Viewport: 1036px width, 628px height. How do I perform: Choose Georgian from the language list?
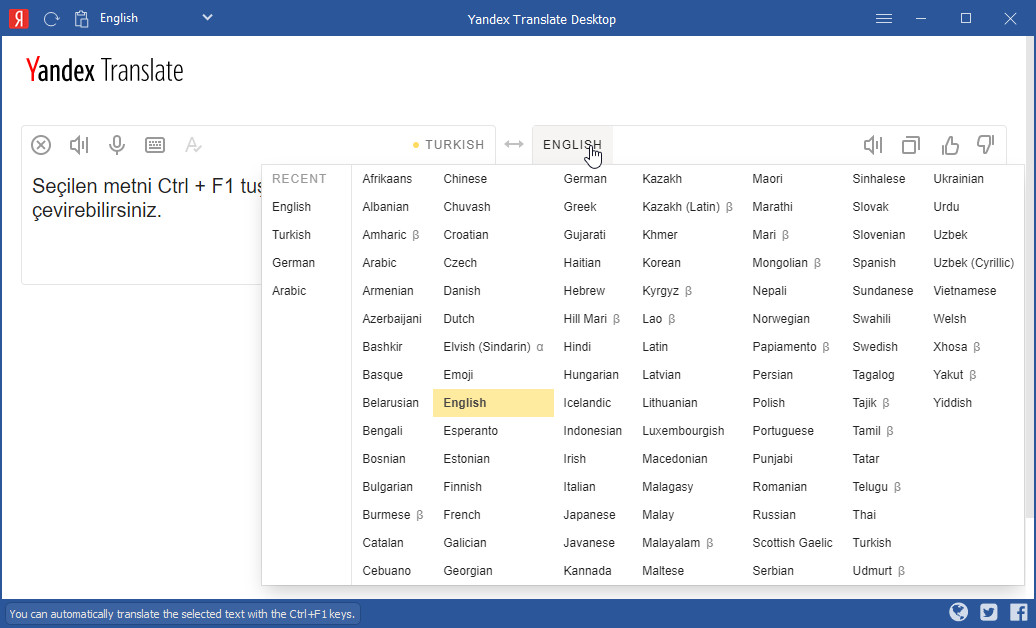tap(468, 570)
